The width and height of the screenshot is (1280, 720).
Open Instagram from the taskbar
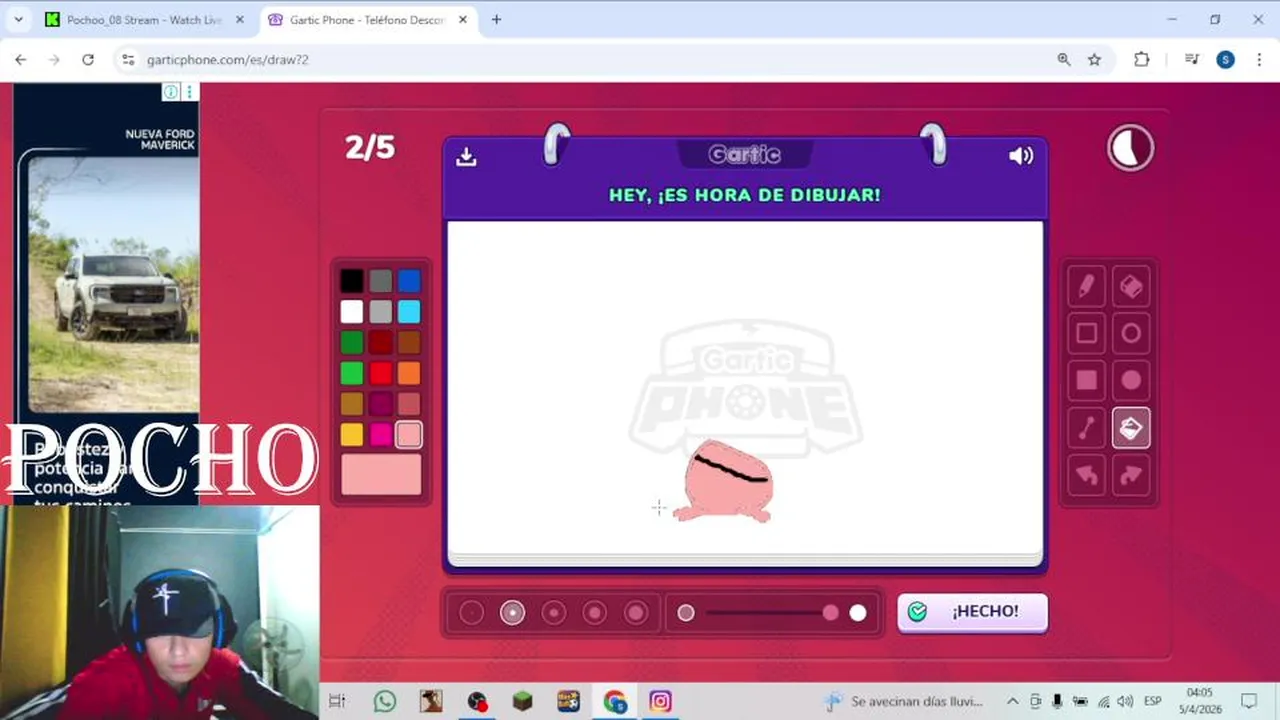point(660,701)
